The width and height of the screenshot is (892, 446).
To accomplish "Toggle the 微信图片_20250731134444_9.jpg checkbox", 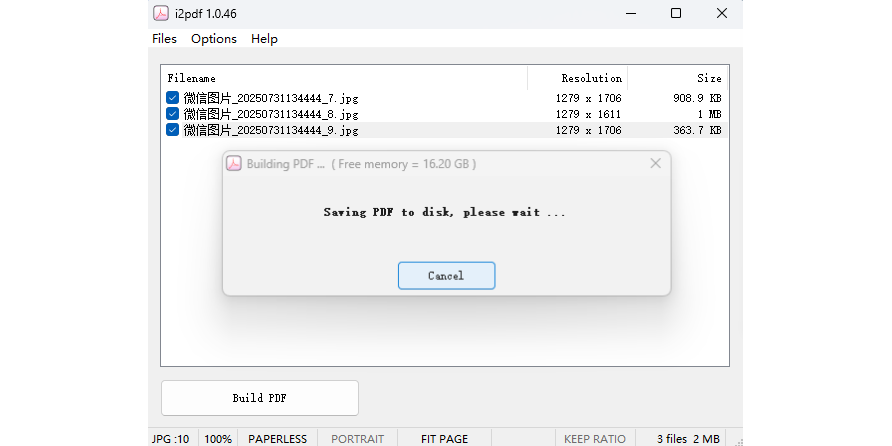I will [x=173, y=130].
